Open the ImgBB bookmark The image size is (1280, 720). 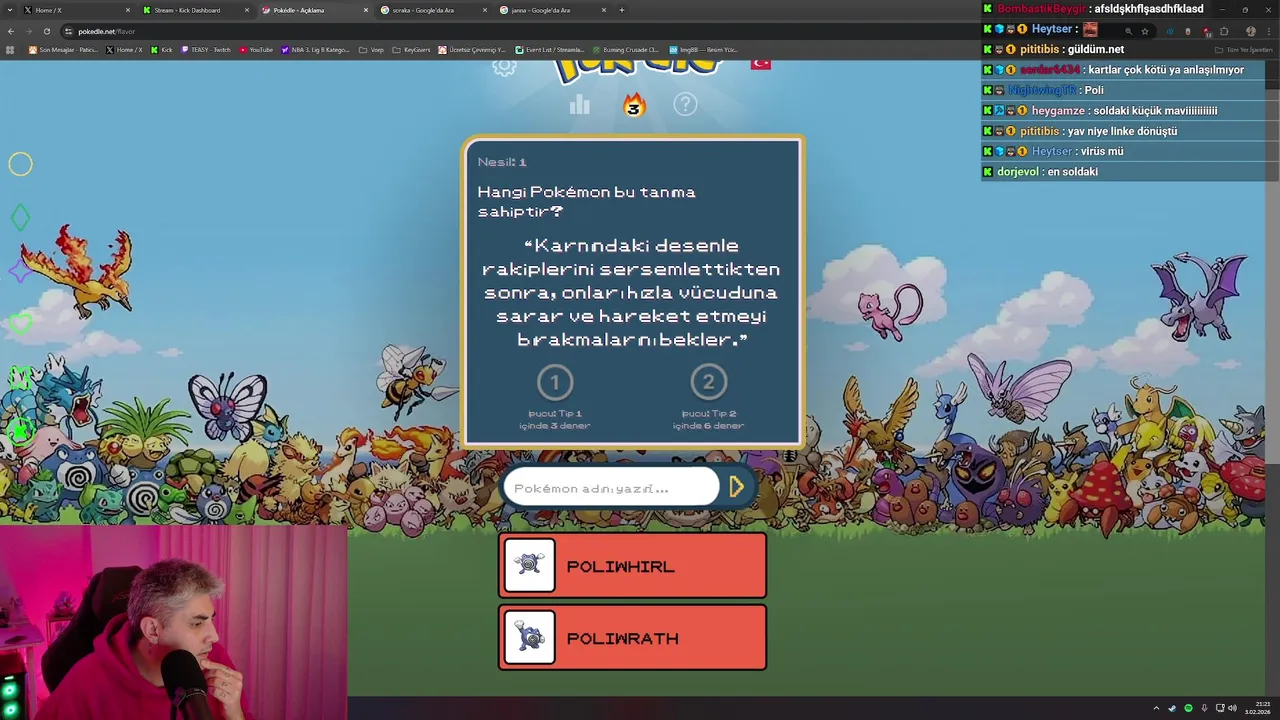[702, 49]
